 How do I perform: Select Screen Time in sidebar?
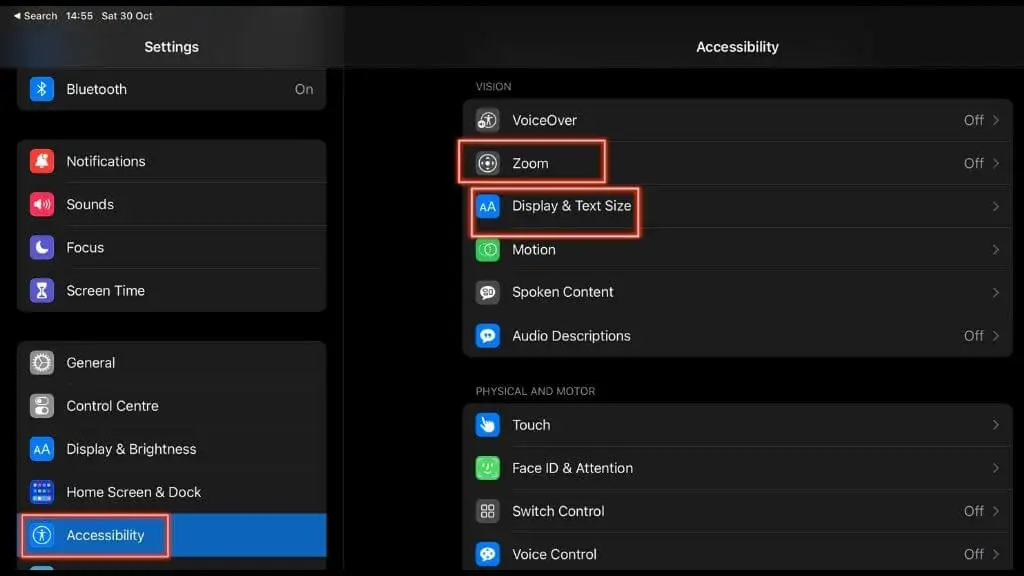(172, 291)
